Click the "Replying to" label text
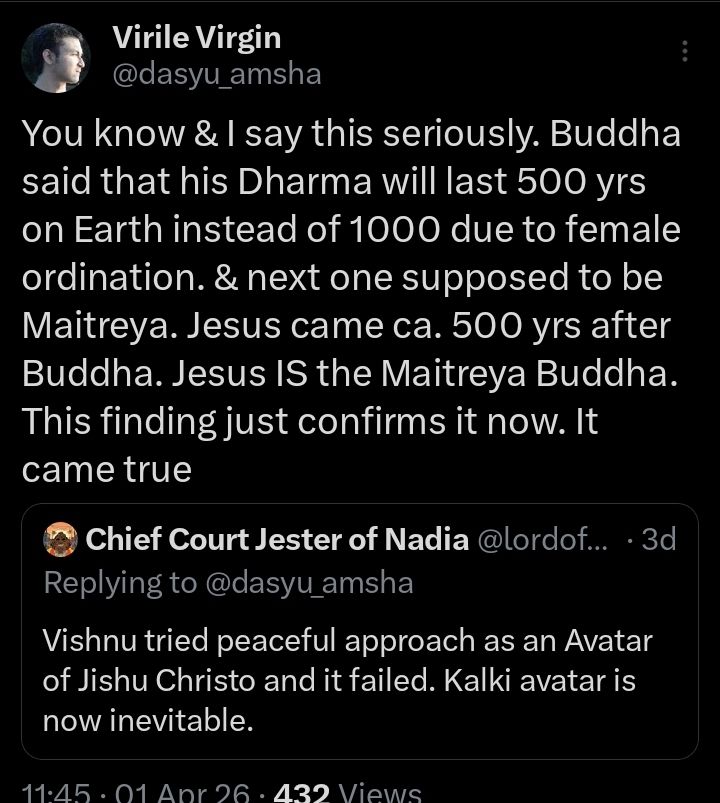Screen dimensions: 720x803 point(120,583)
